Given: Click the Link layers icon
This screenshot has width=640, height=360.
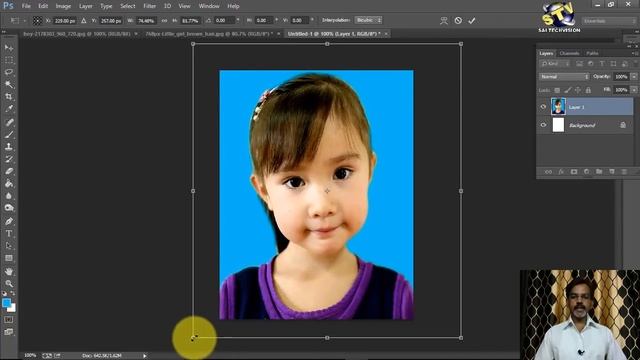Looking at the screenshot, I should 549,172.
